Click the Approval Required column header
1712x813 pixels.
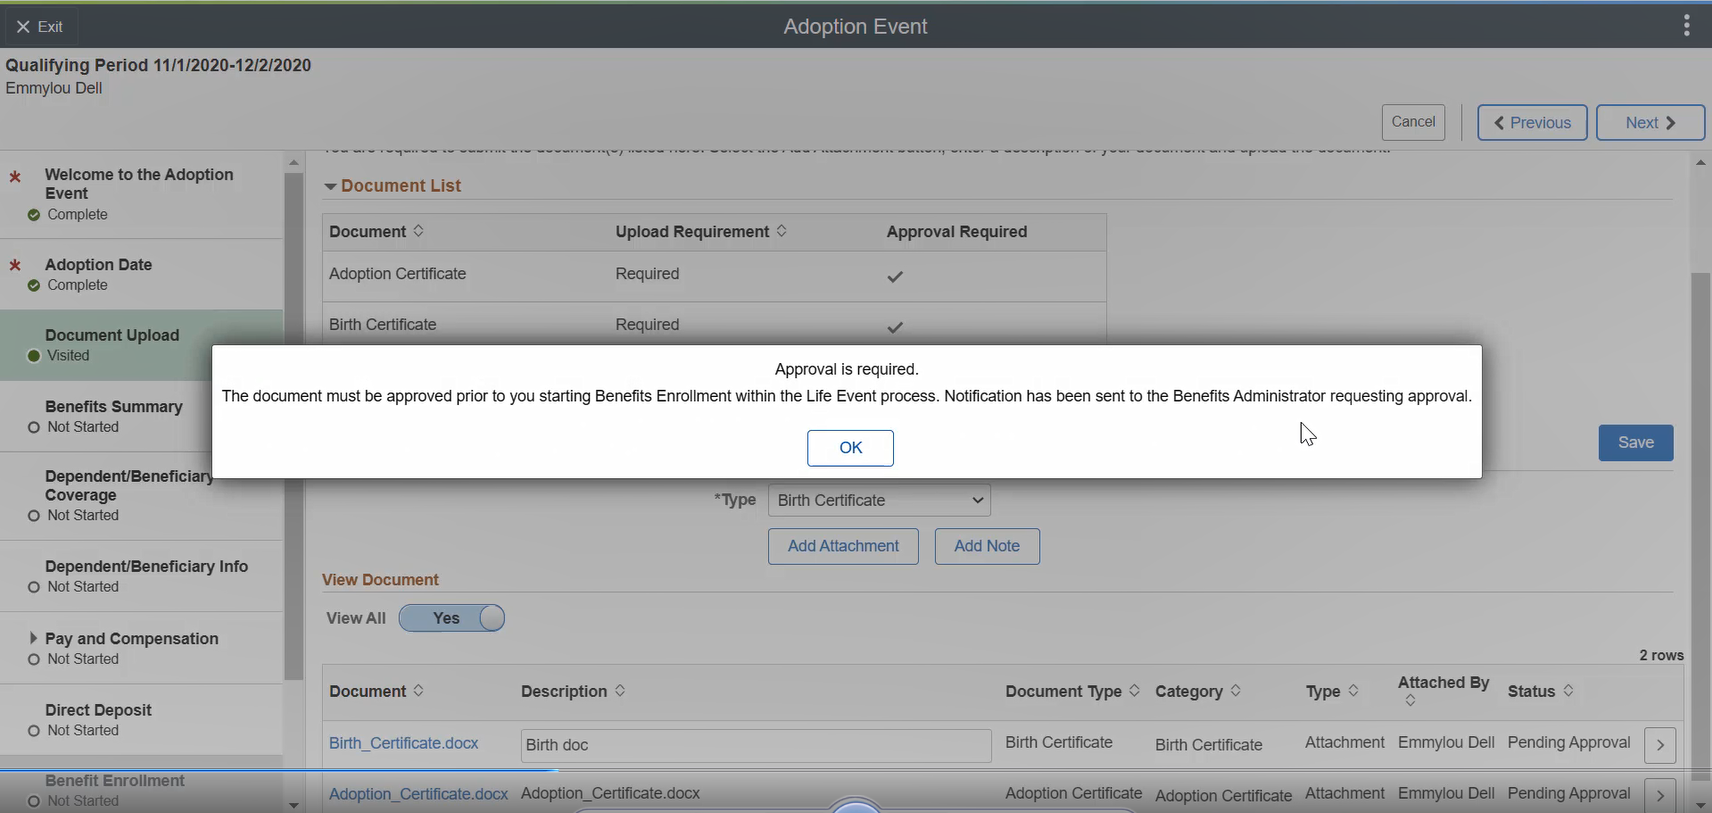click(957, 231)
